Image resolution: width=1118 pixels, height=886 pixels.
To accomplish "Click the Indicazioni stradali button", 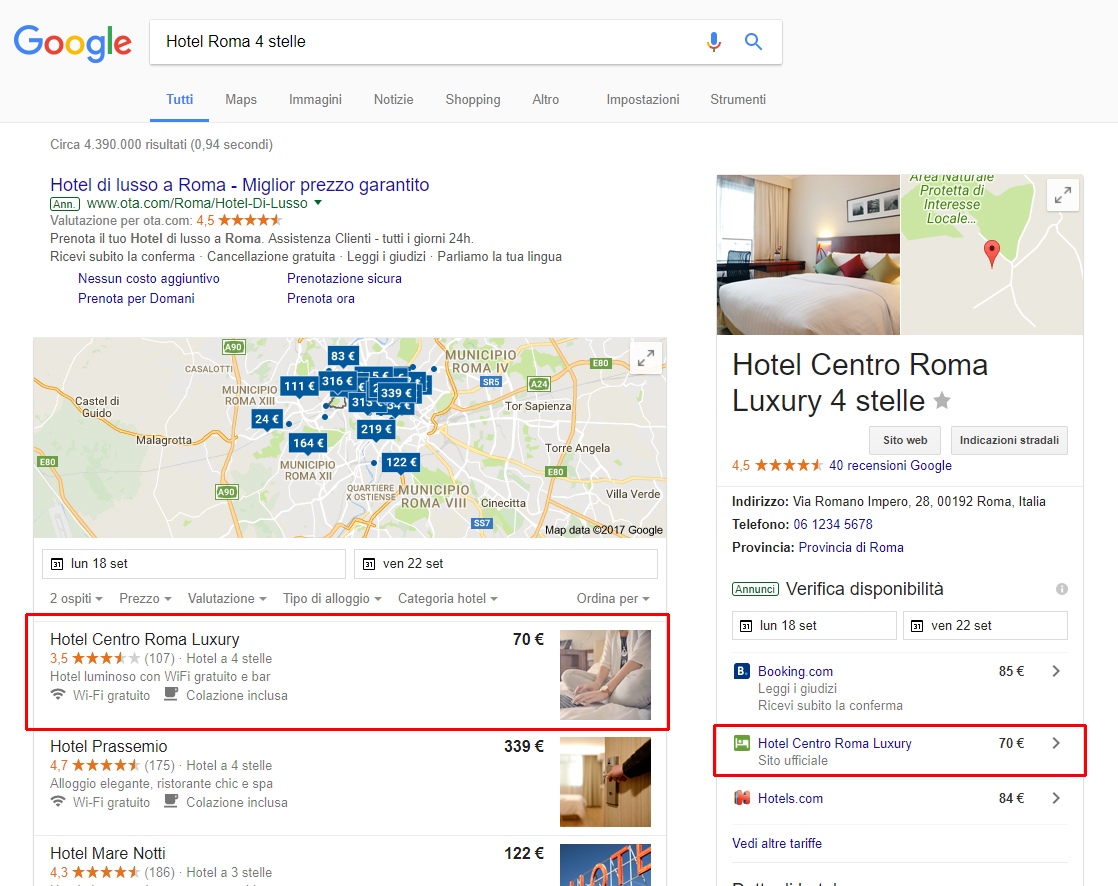I will (x=1009, y=441).
